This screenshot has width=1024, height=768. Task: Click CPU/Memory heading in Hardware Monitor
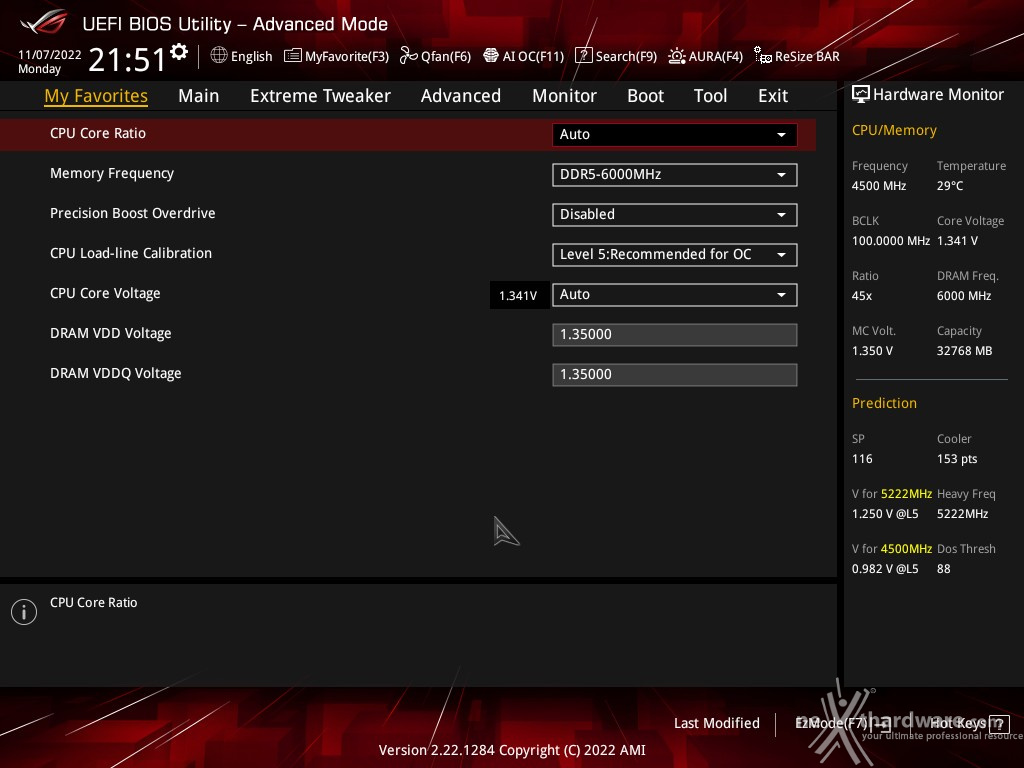click(894, 131)
